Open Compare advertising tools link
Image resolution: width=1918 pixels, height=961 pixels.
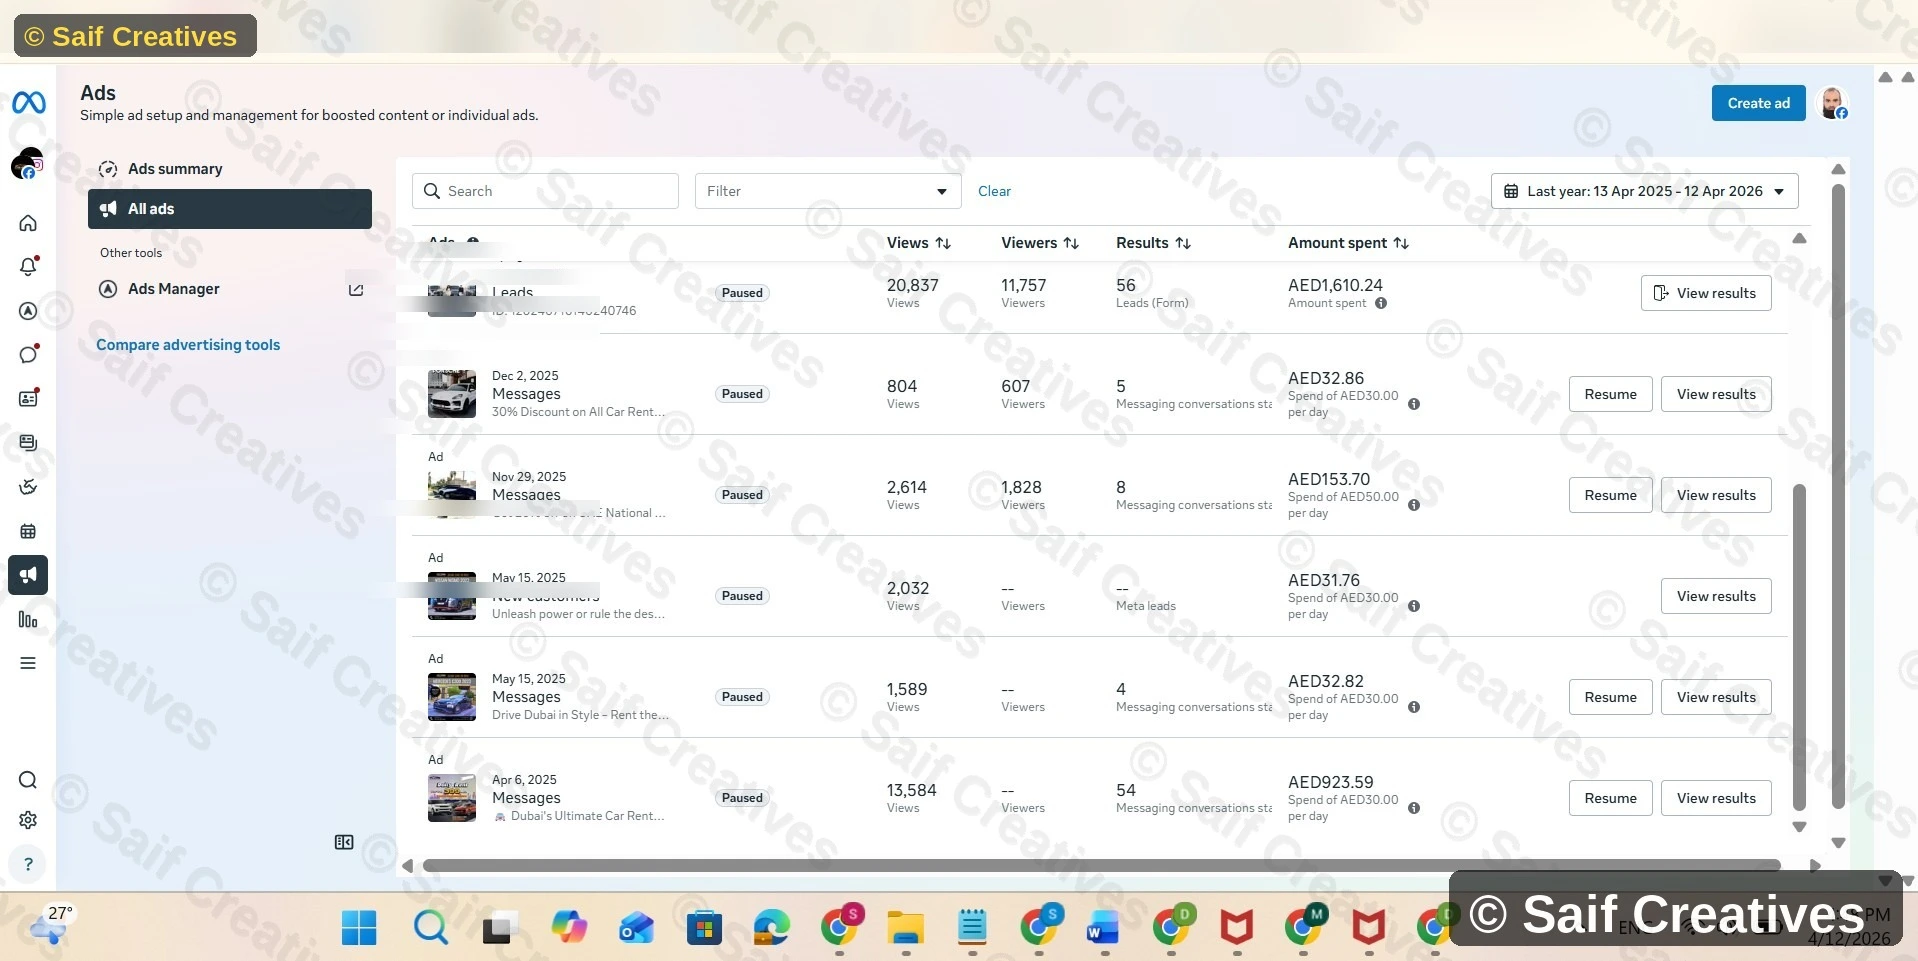(x=188, y=345)
